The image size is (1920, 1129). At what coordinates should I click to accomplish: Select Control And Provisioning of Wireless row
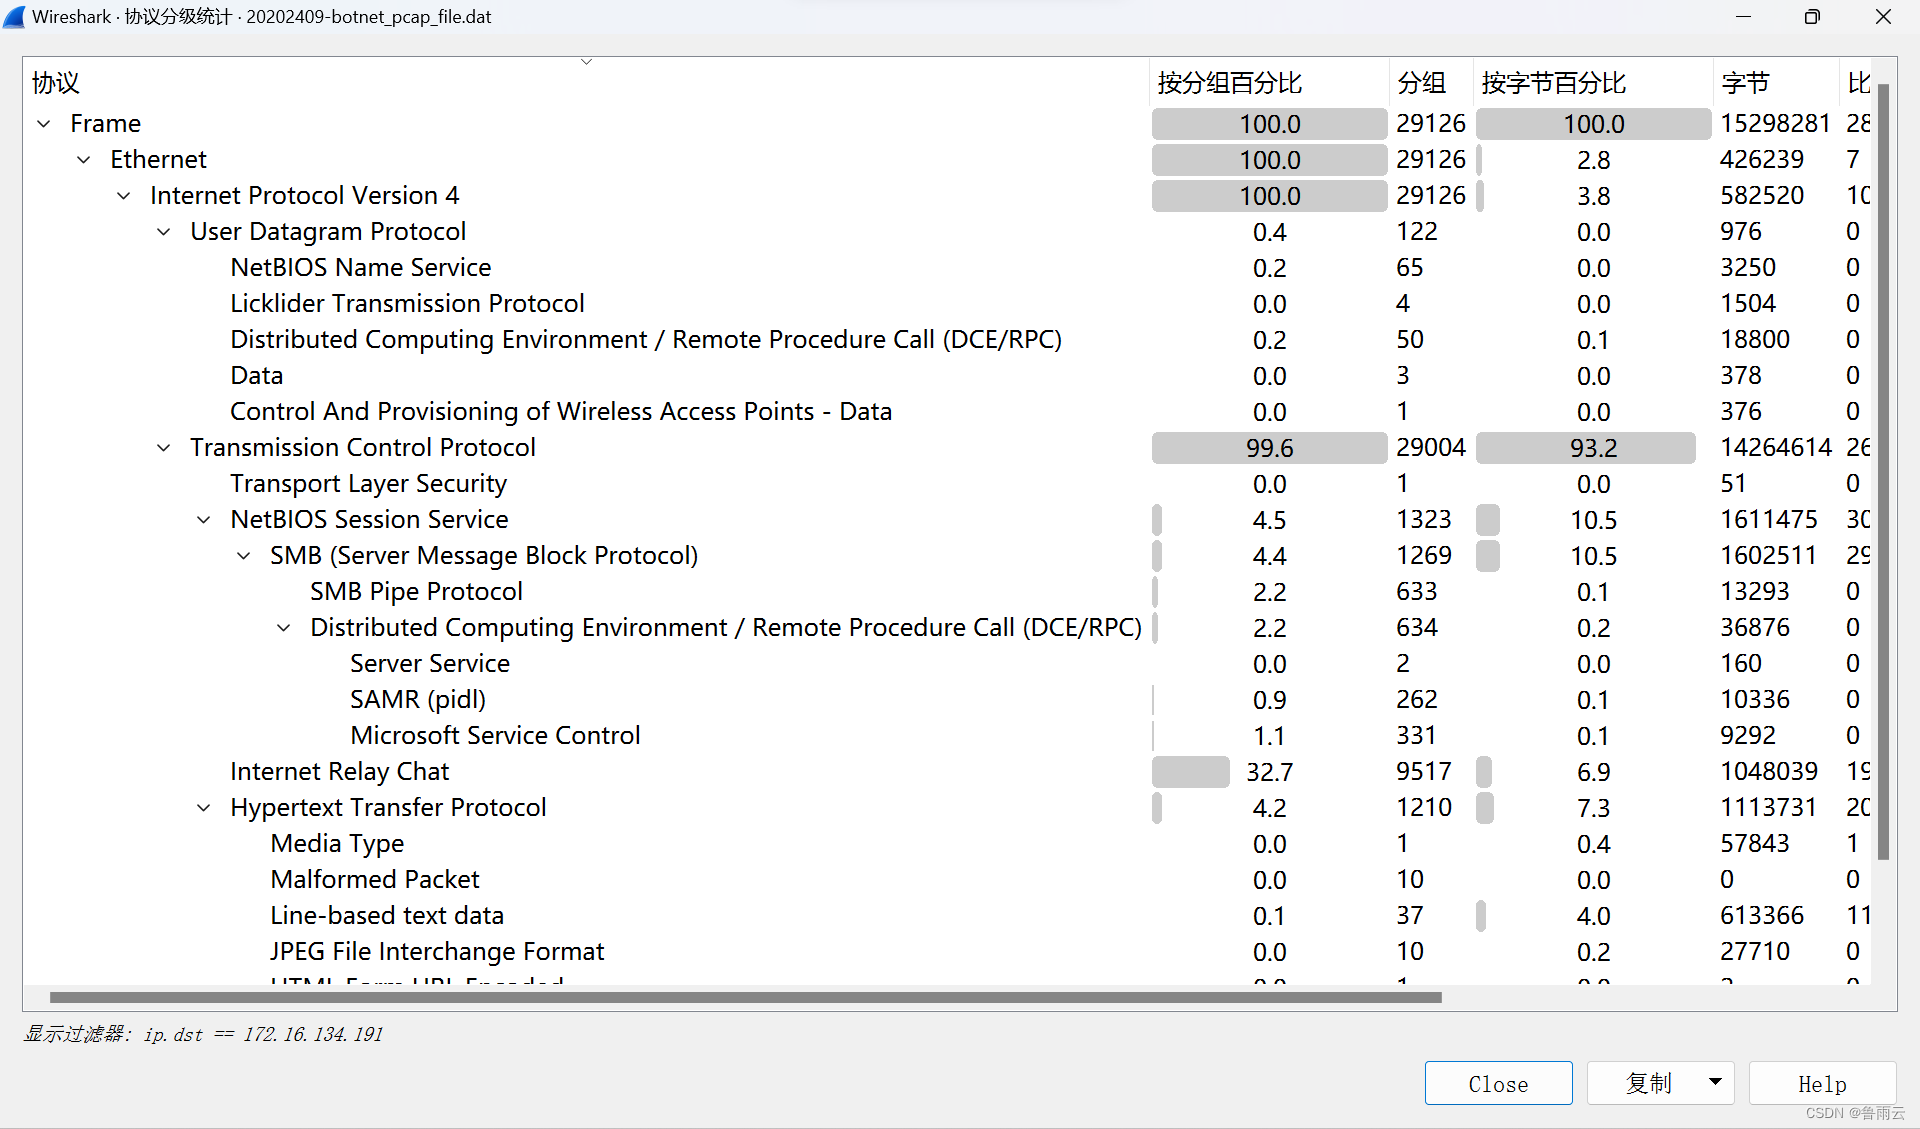tap(947, 412)
